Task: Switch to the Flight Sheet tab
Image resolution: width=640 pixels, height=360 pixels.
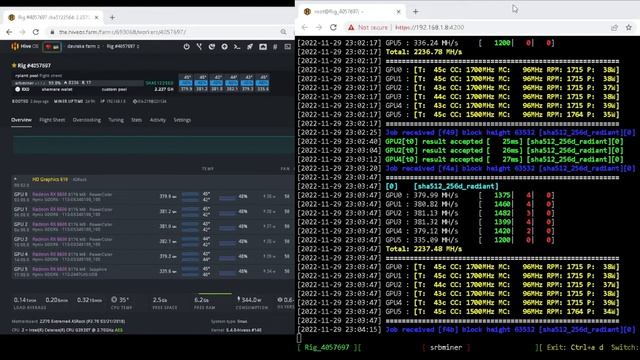Action: click(x=52, y=120)
